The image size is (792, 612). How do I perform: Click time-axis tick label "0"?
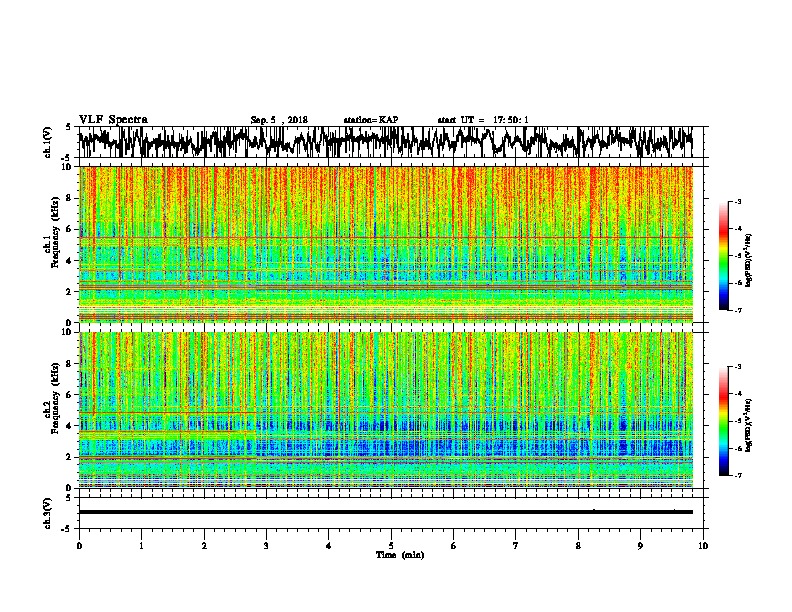click(79, 546)
